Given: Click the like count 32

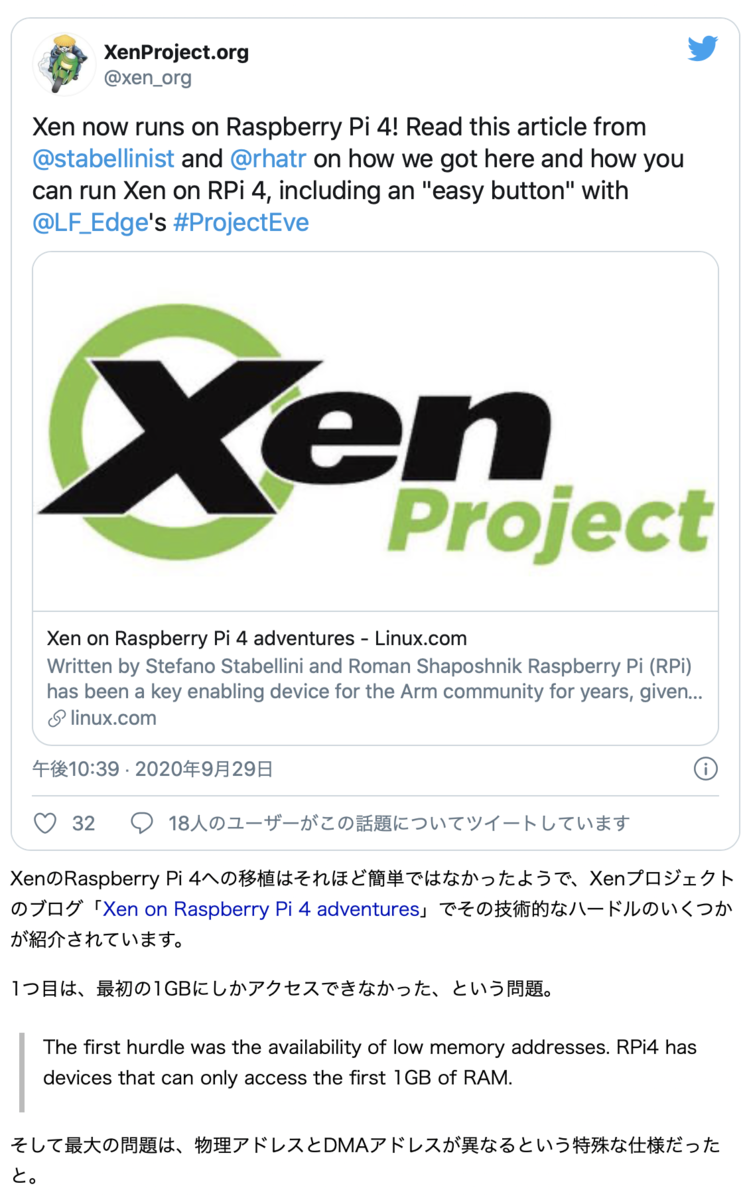Looking at the screenshot, I should point(84,823).
